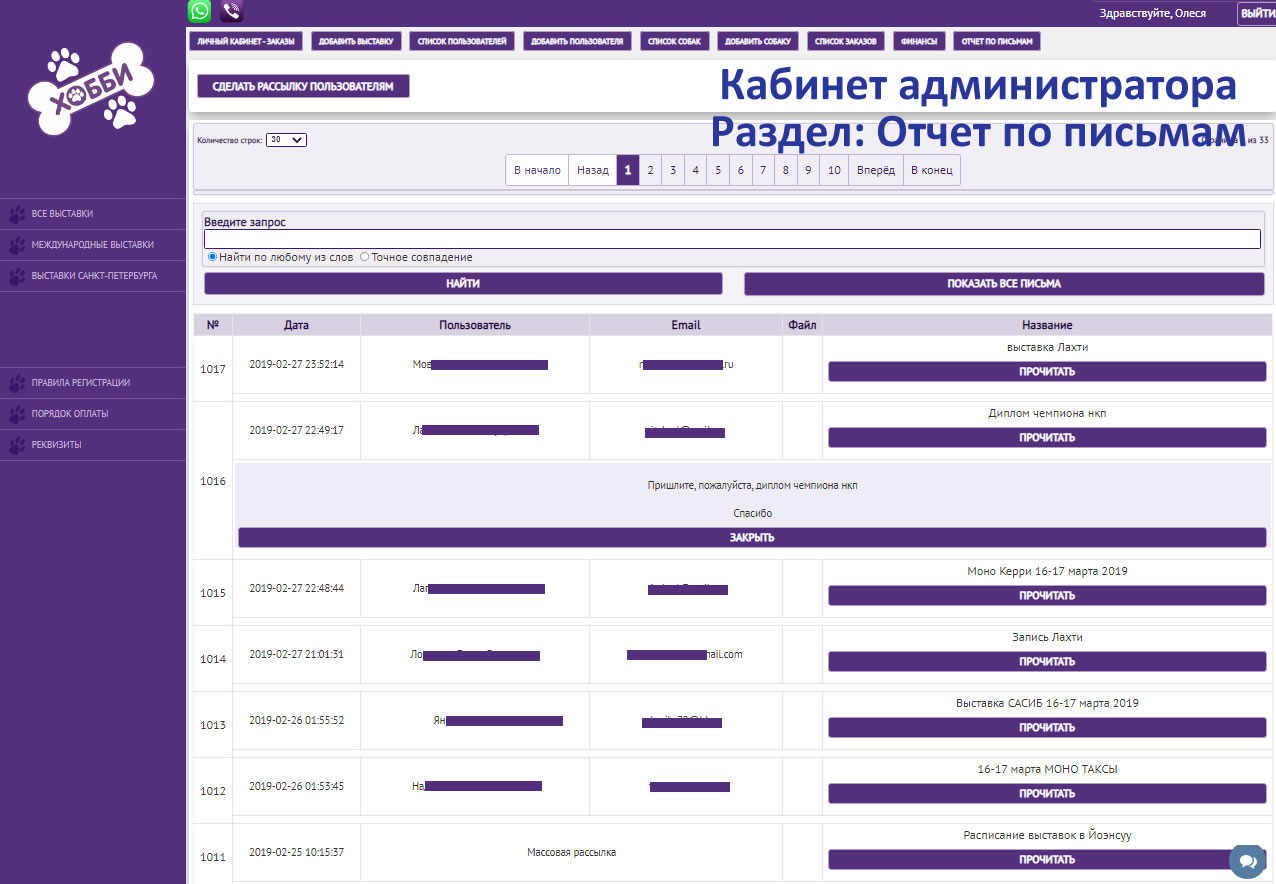The image size is (1276, 884).
Task: Select 'Найти по любому из слов' option
Action: click(213, 257)
